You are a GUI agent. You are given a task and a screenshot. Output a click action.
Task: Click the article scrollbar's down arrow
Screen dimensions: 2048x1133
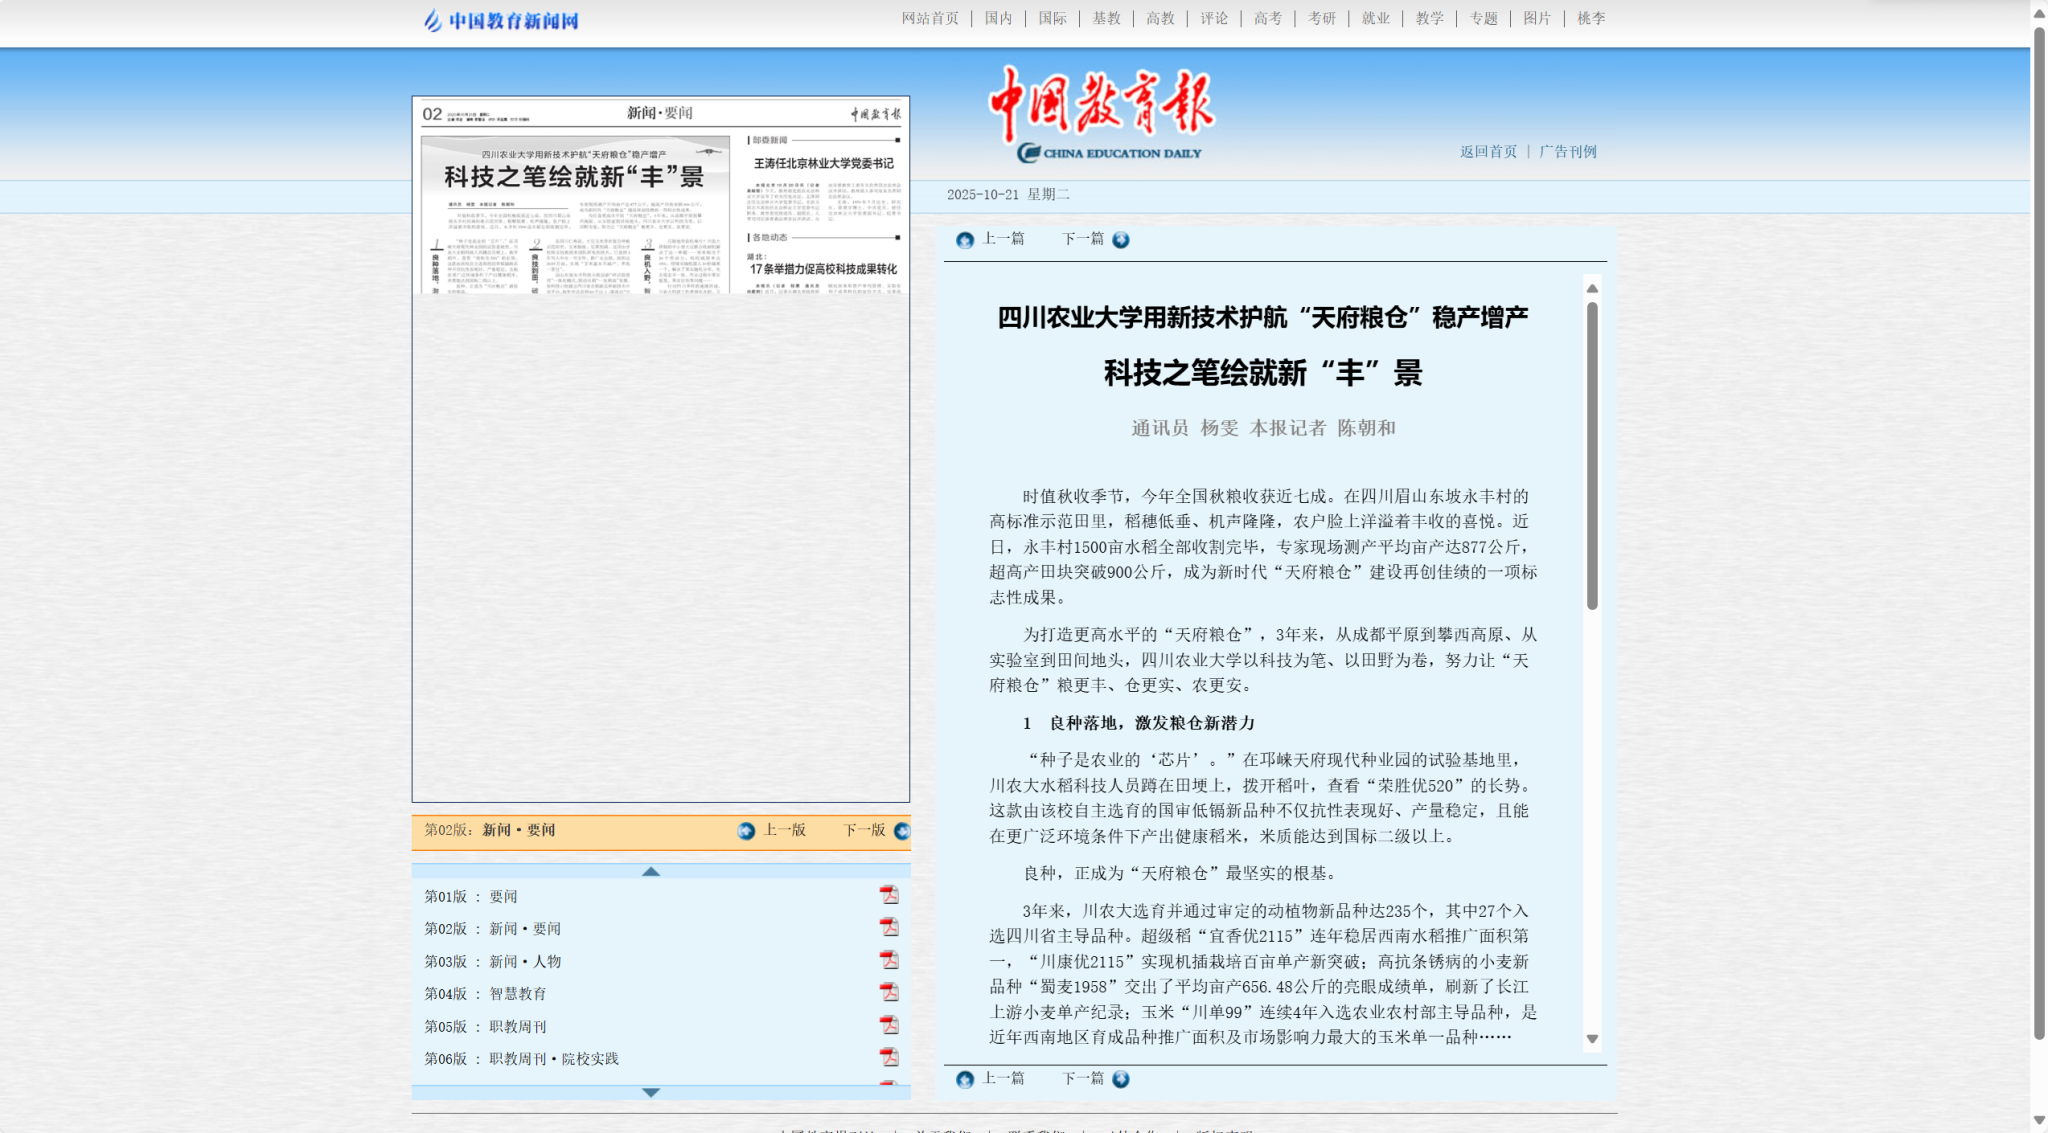[1592, 1039]
